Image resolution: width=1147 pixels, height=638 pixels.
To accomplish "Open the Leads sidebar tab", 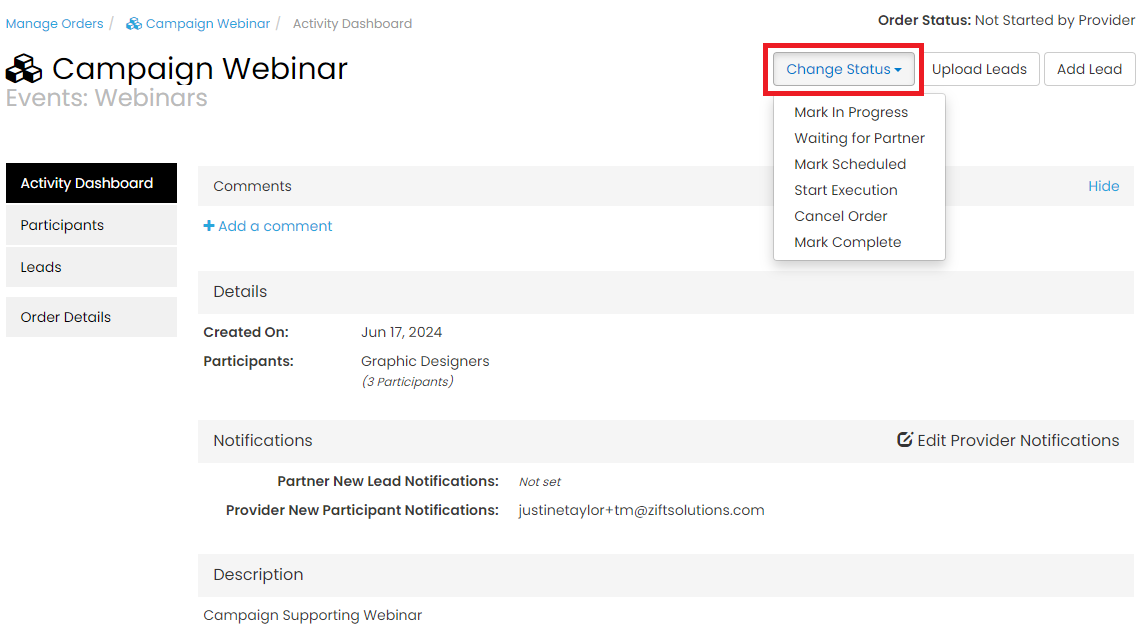I will click(x=91, y=267).
